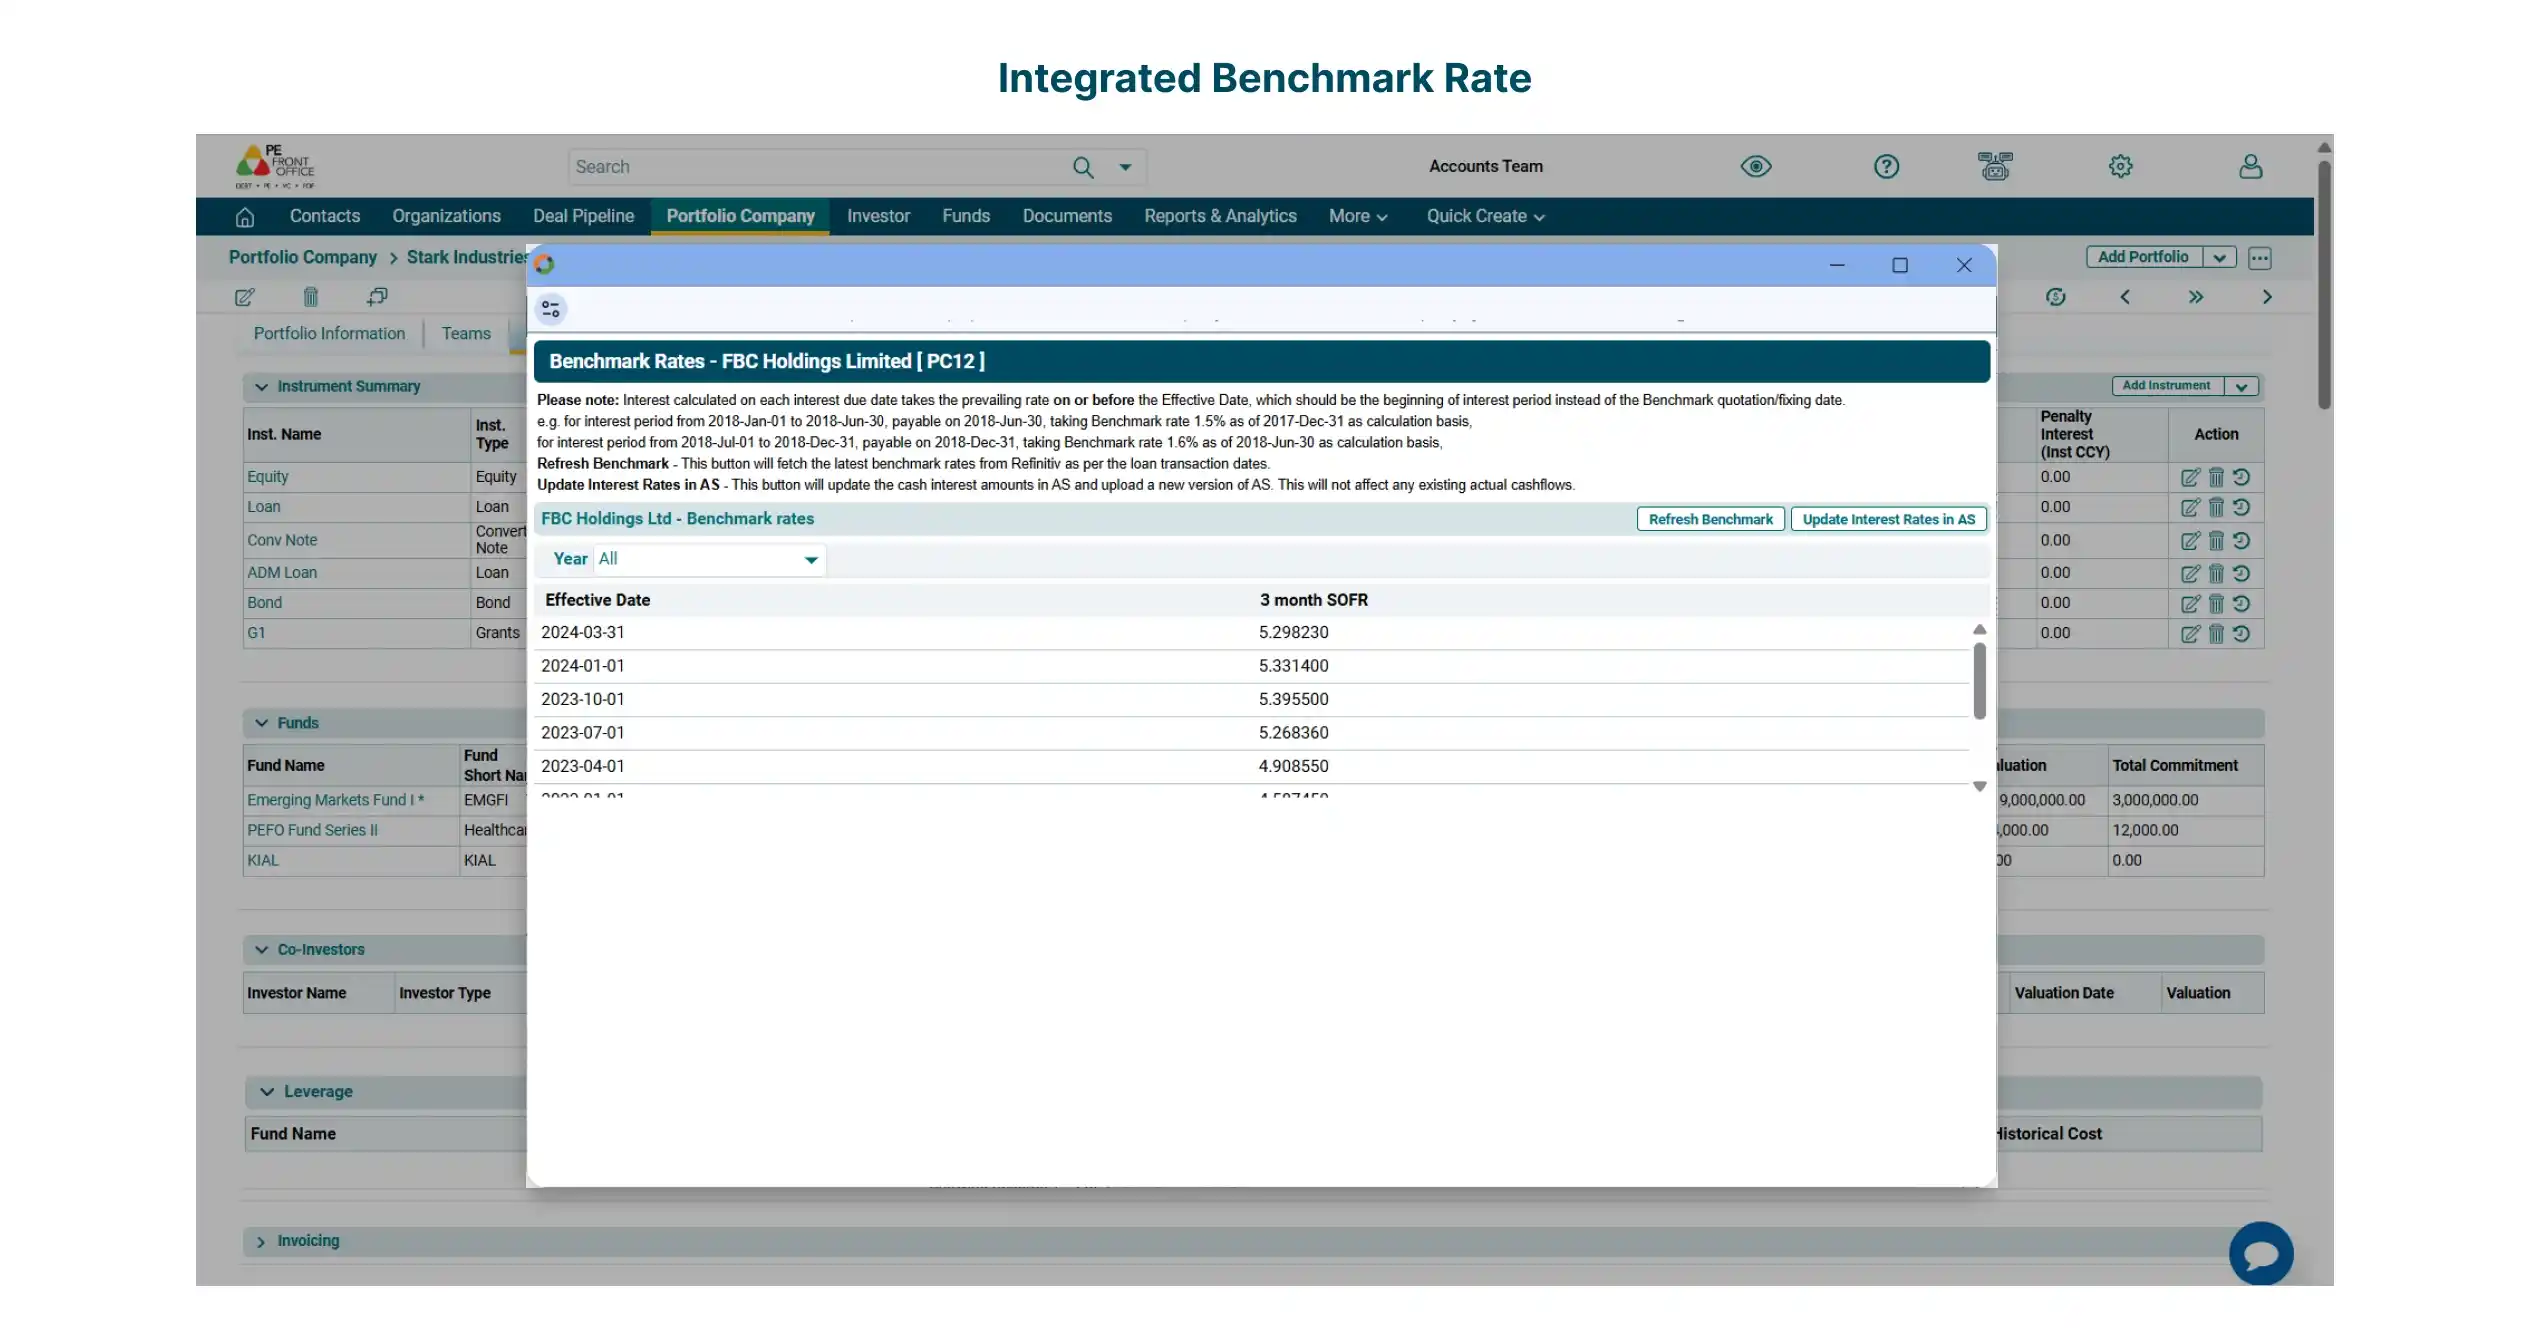Viewport: 2530px width, 1330px height.
Task: Select the 2023-04-01 effective date row
Action: [x=1252, y=767]
